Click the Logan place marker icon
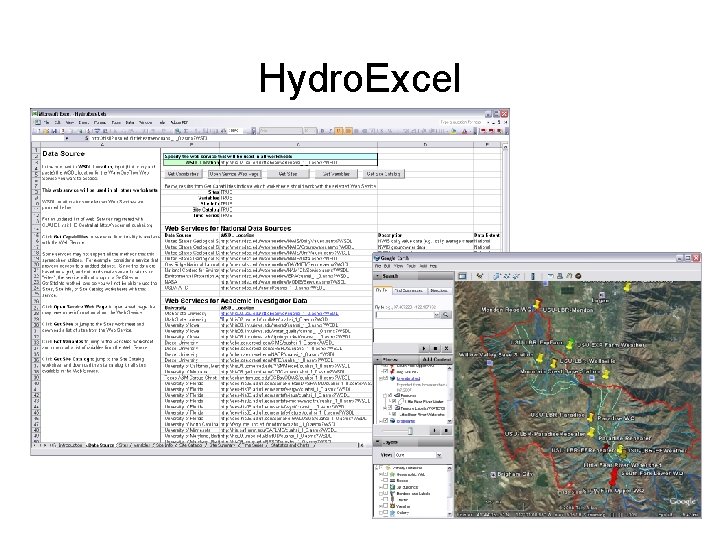The width and height of the screenshot is (720, 540). (x=602, y=294)
